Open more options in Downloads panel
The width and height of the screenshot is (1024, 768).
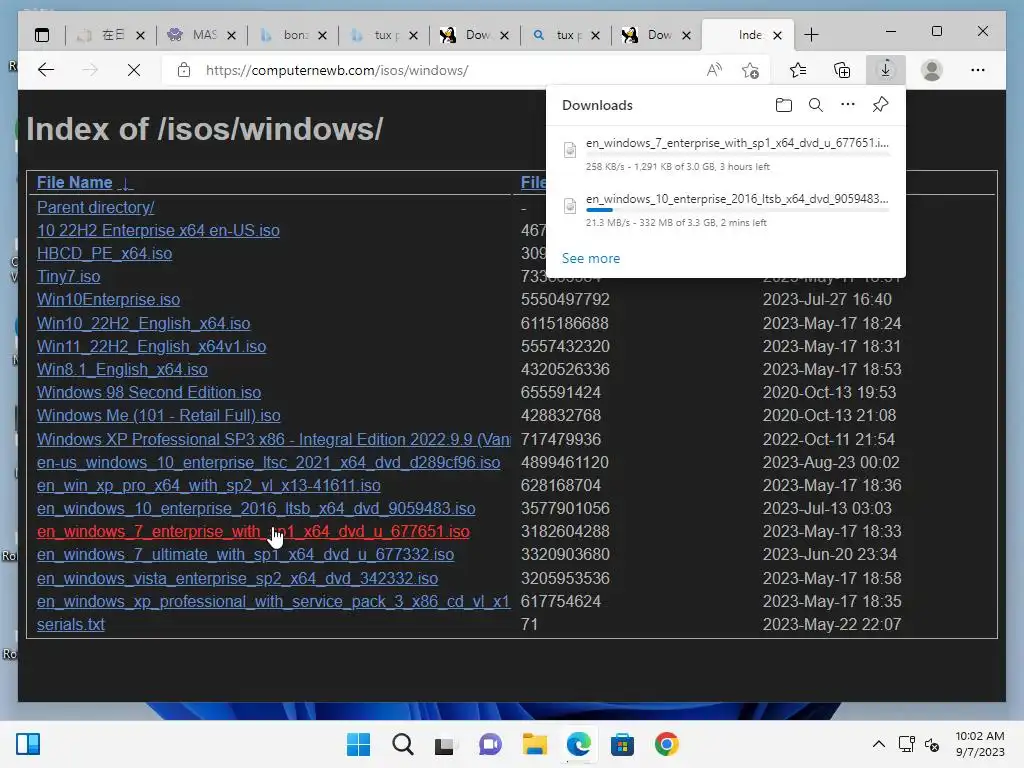pyautogui.click(x=848, y=104)
